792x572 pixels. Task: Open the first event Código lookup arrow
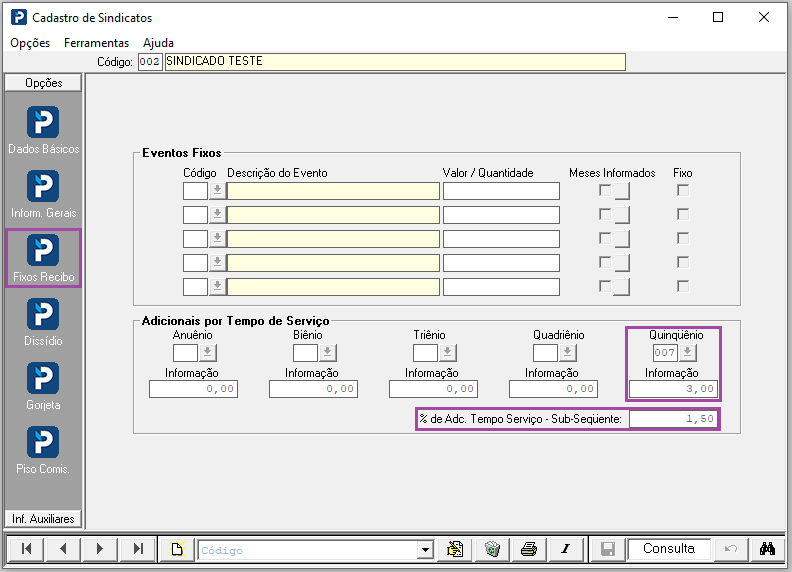[x=217, y=191]
